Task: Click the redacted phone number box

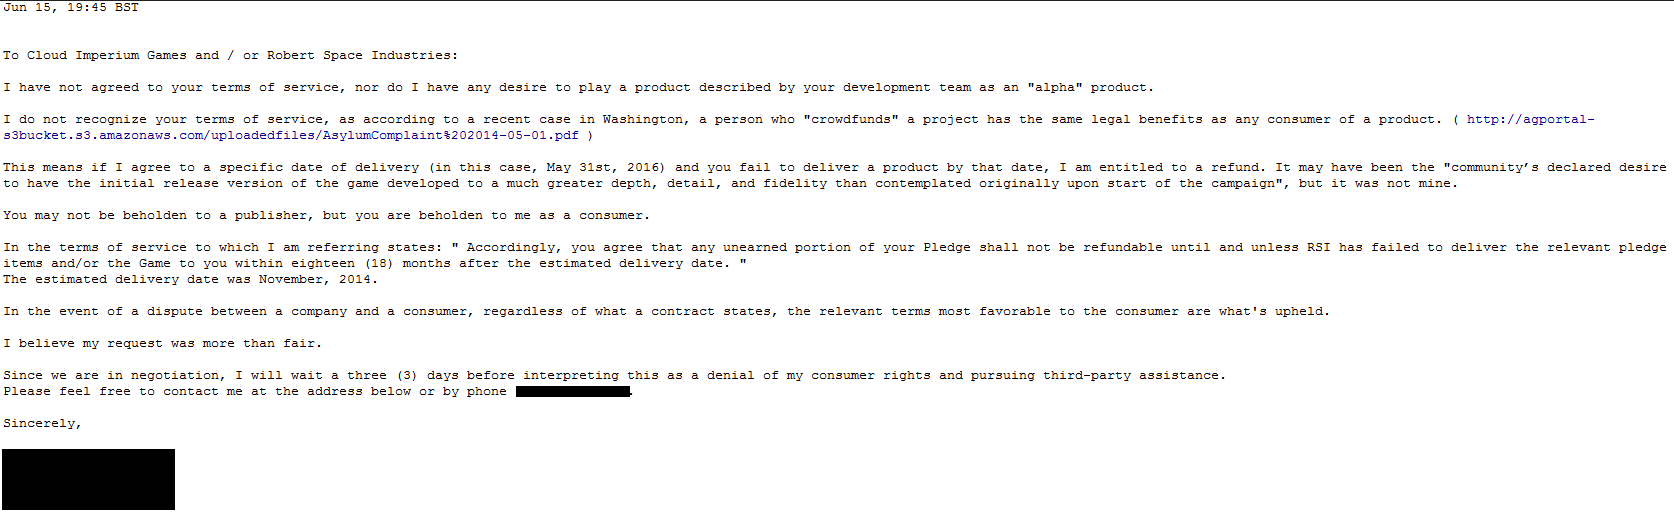Action: (x=573, y=391)
